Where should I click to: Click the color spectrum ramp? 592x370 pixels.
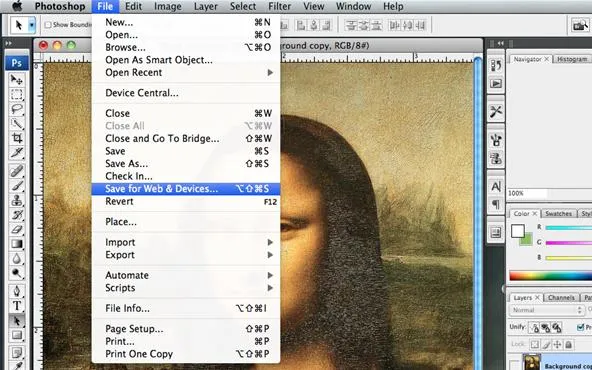550,276
